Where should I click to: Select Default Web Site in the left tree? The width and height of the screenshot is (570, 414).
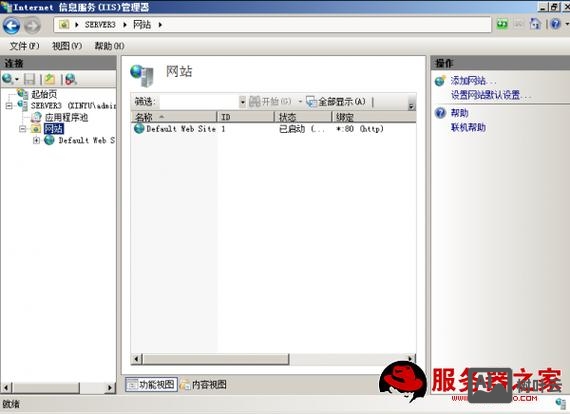pos(87,140)
